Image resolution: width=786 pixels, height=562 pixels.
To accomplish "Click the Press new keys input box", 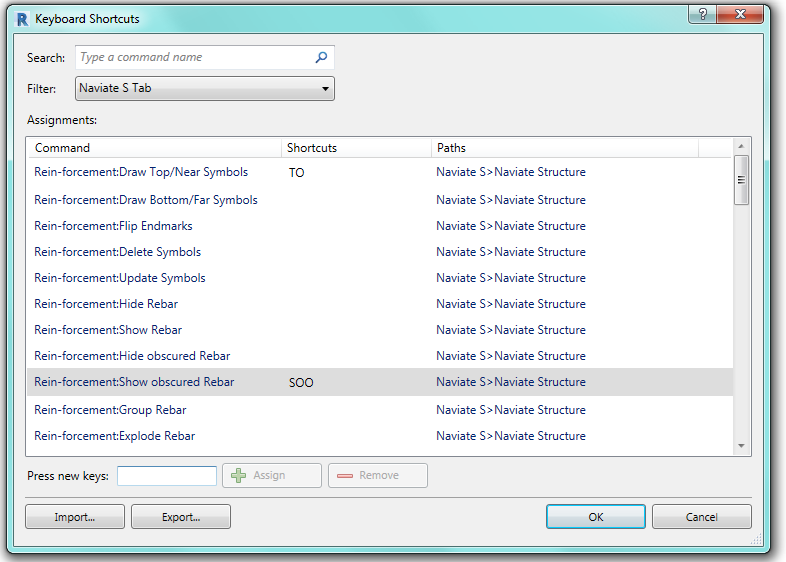I will pos(167,476).
